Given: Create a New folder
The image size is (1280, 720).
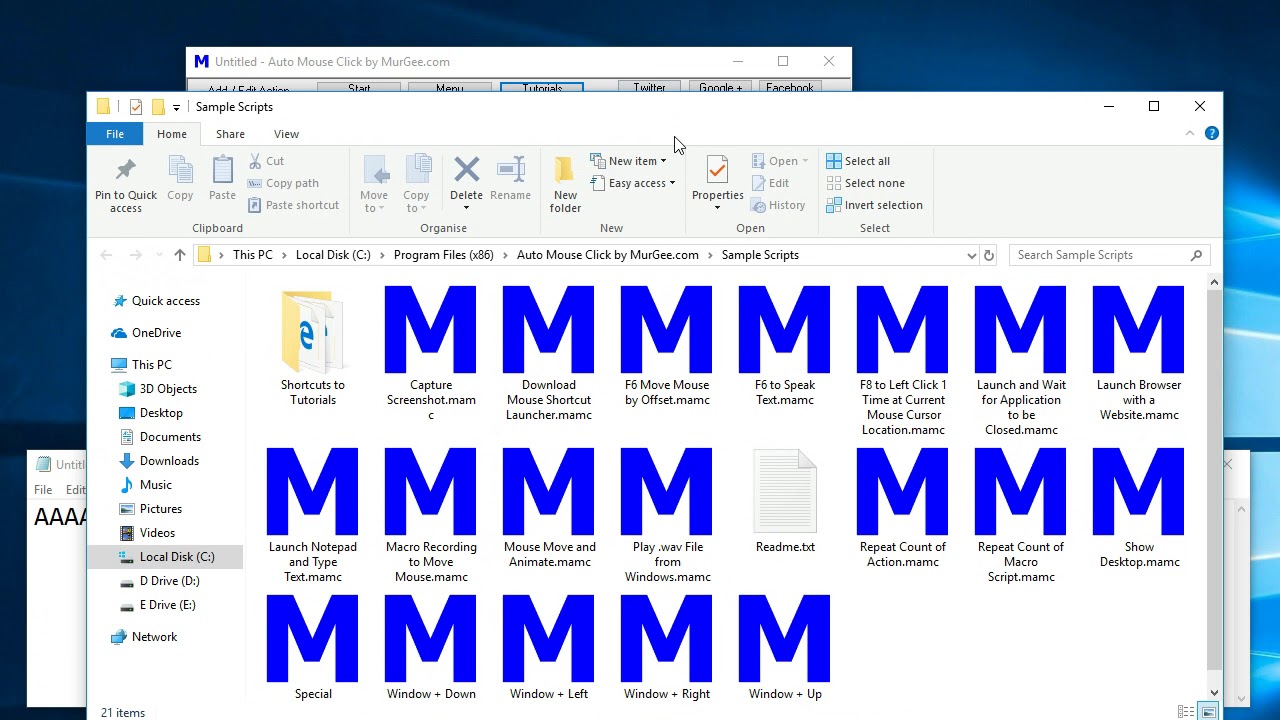Looking at the screenshot, I should pyautogui.click(x=565, y=184).
